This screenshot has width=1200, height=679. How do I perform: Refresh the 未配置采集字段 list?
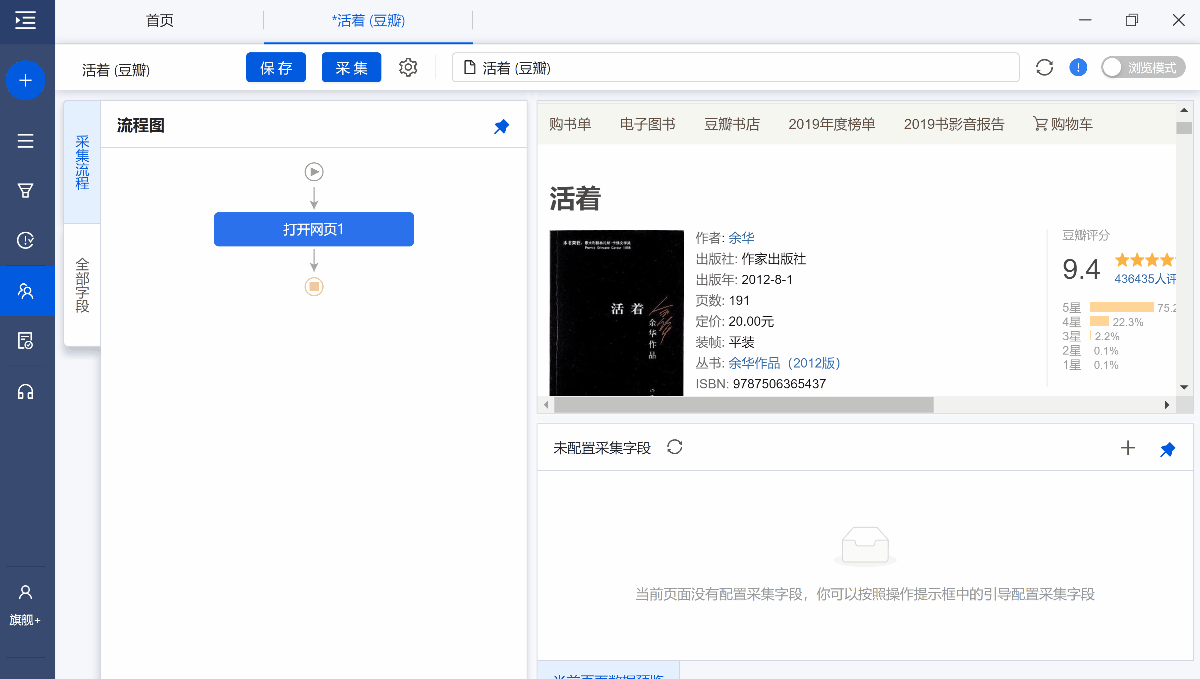coord(675,447)
